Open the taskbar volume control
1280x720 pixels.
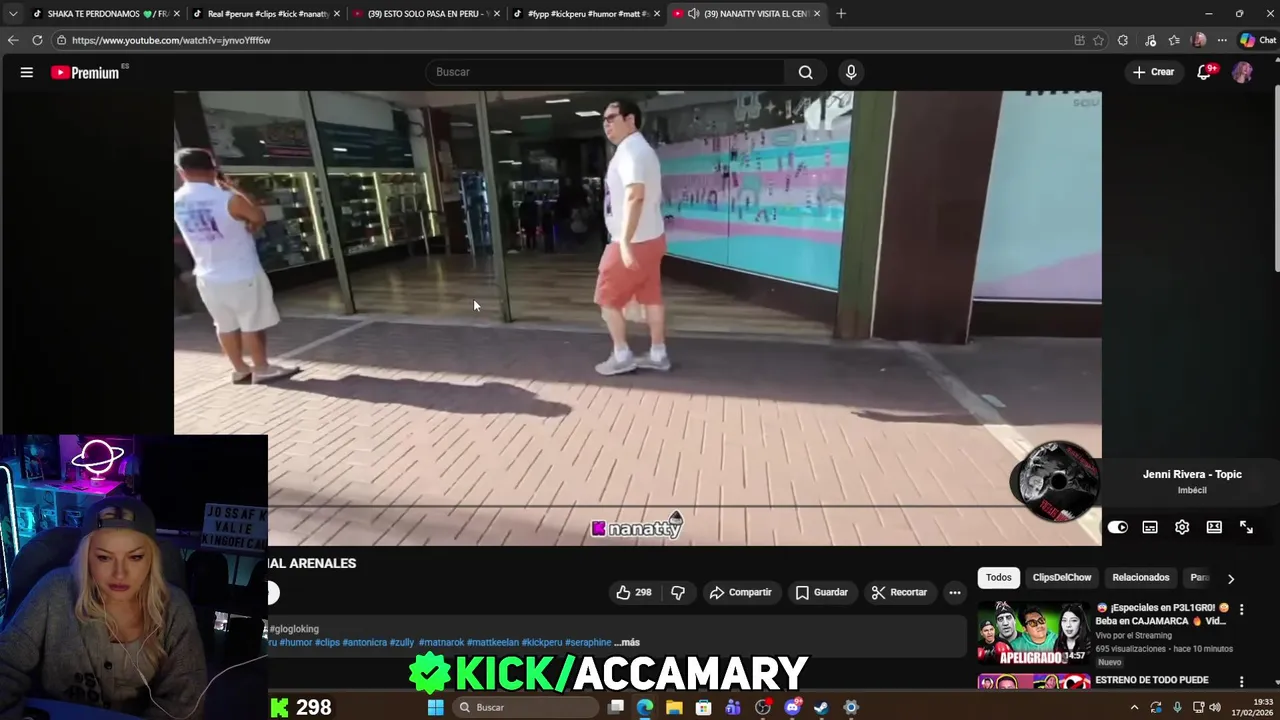[x=1215, y=707]
